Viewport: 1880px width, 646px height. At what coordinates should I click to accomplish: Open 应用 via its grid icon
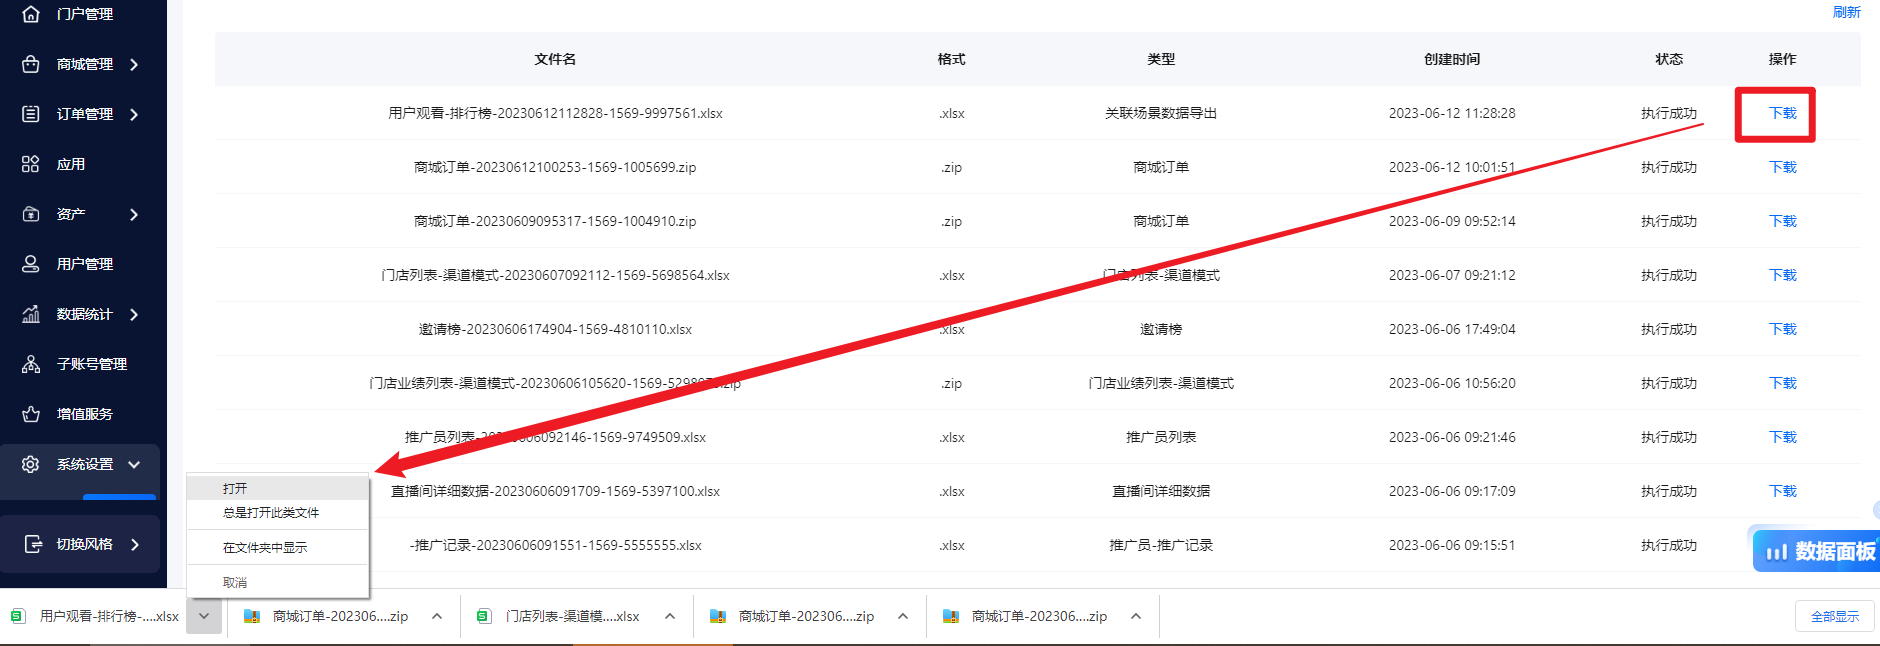[31, 164]
